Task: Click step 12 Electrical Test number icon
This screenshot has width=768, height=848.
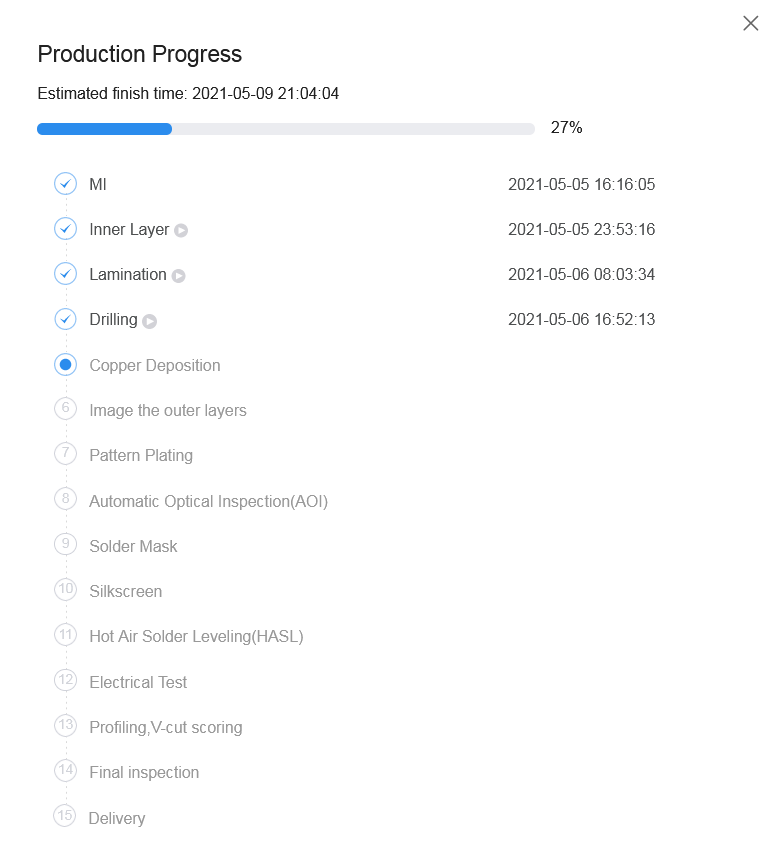Action: tap(65, 681)
